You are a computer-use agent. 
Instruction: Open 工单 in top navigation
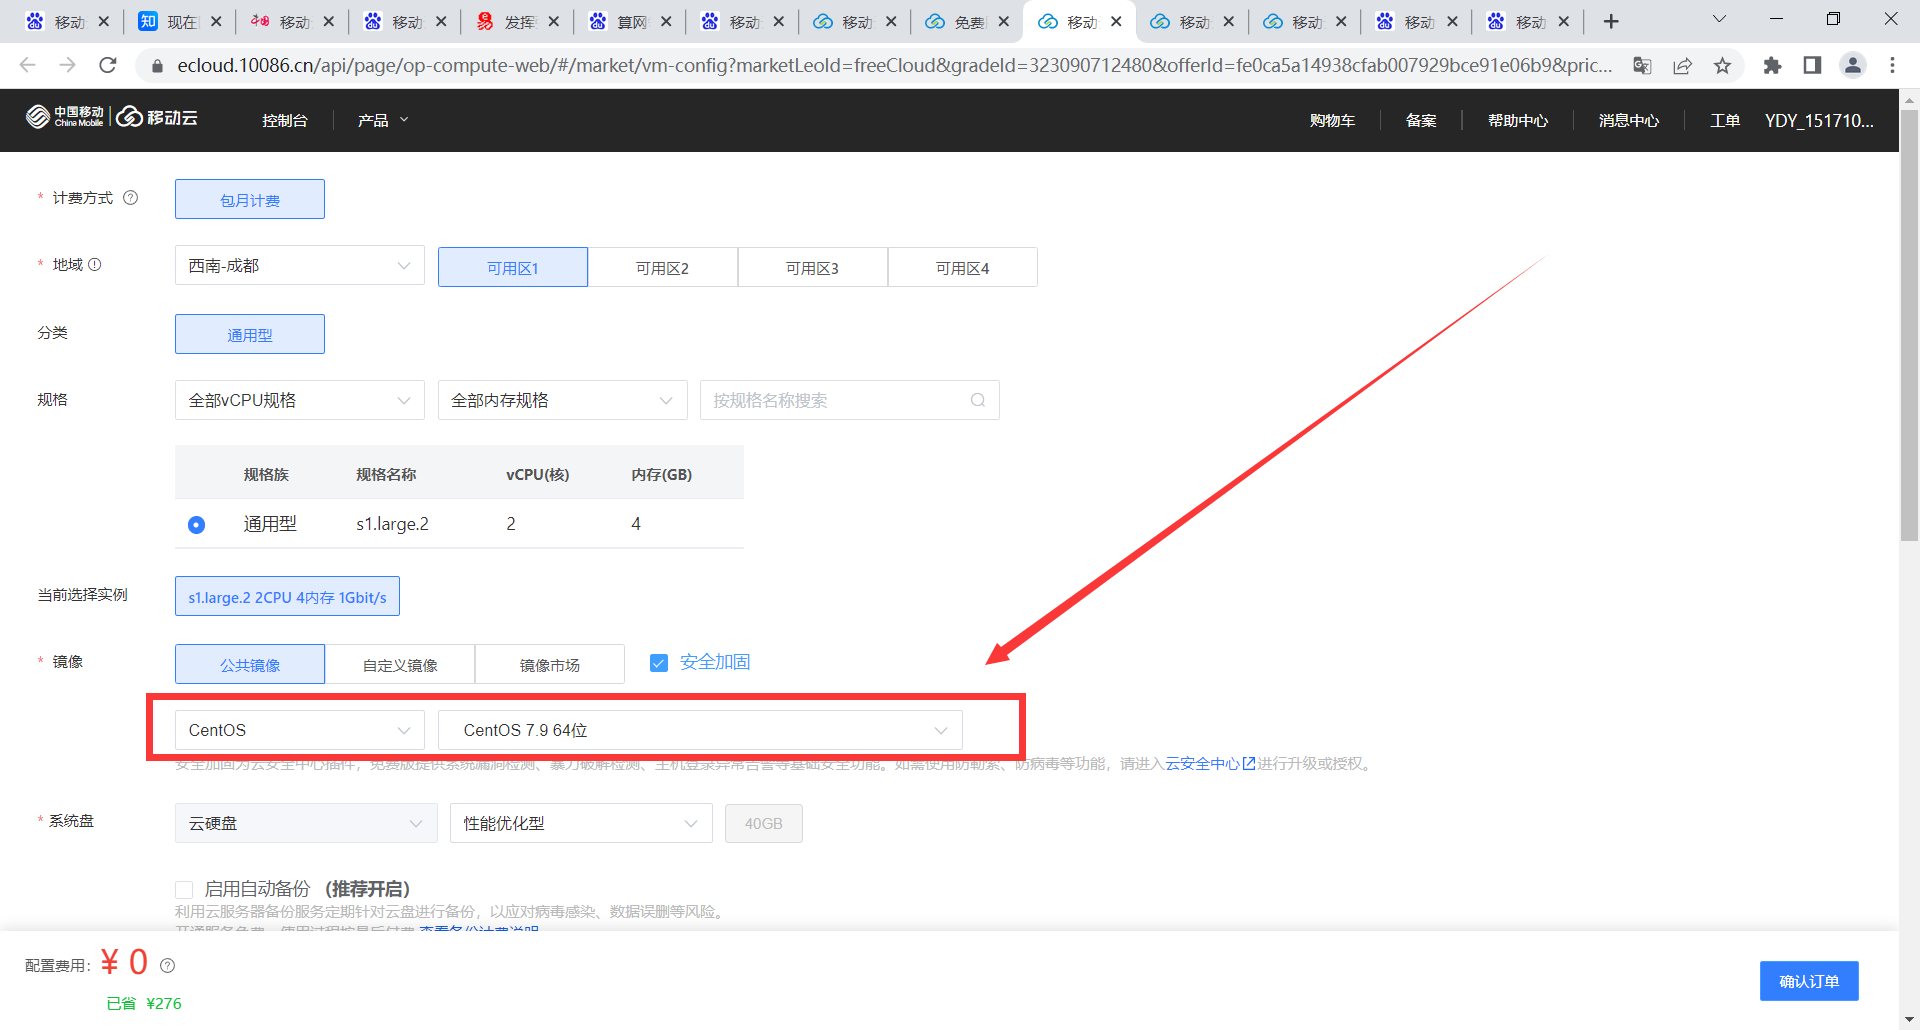pyautogui.click(x=1725, y=120)
